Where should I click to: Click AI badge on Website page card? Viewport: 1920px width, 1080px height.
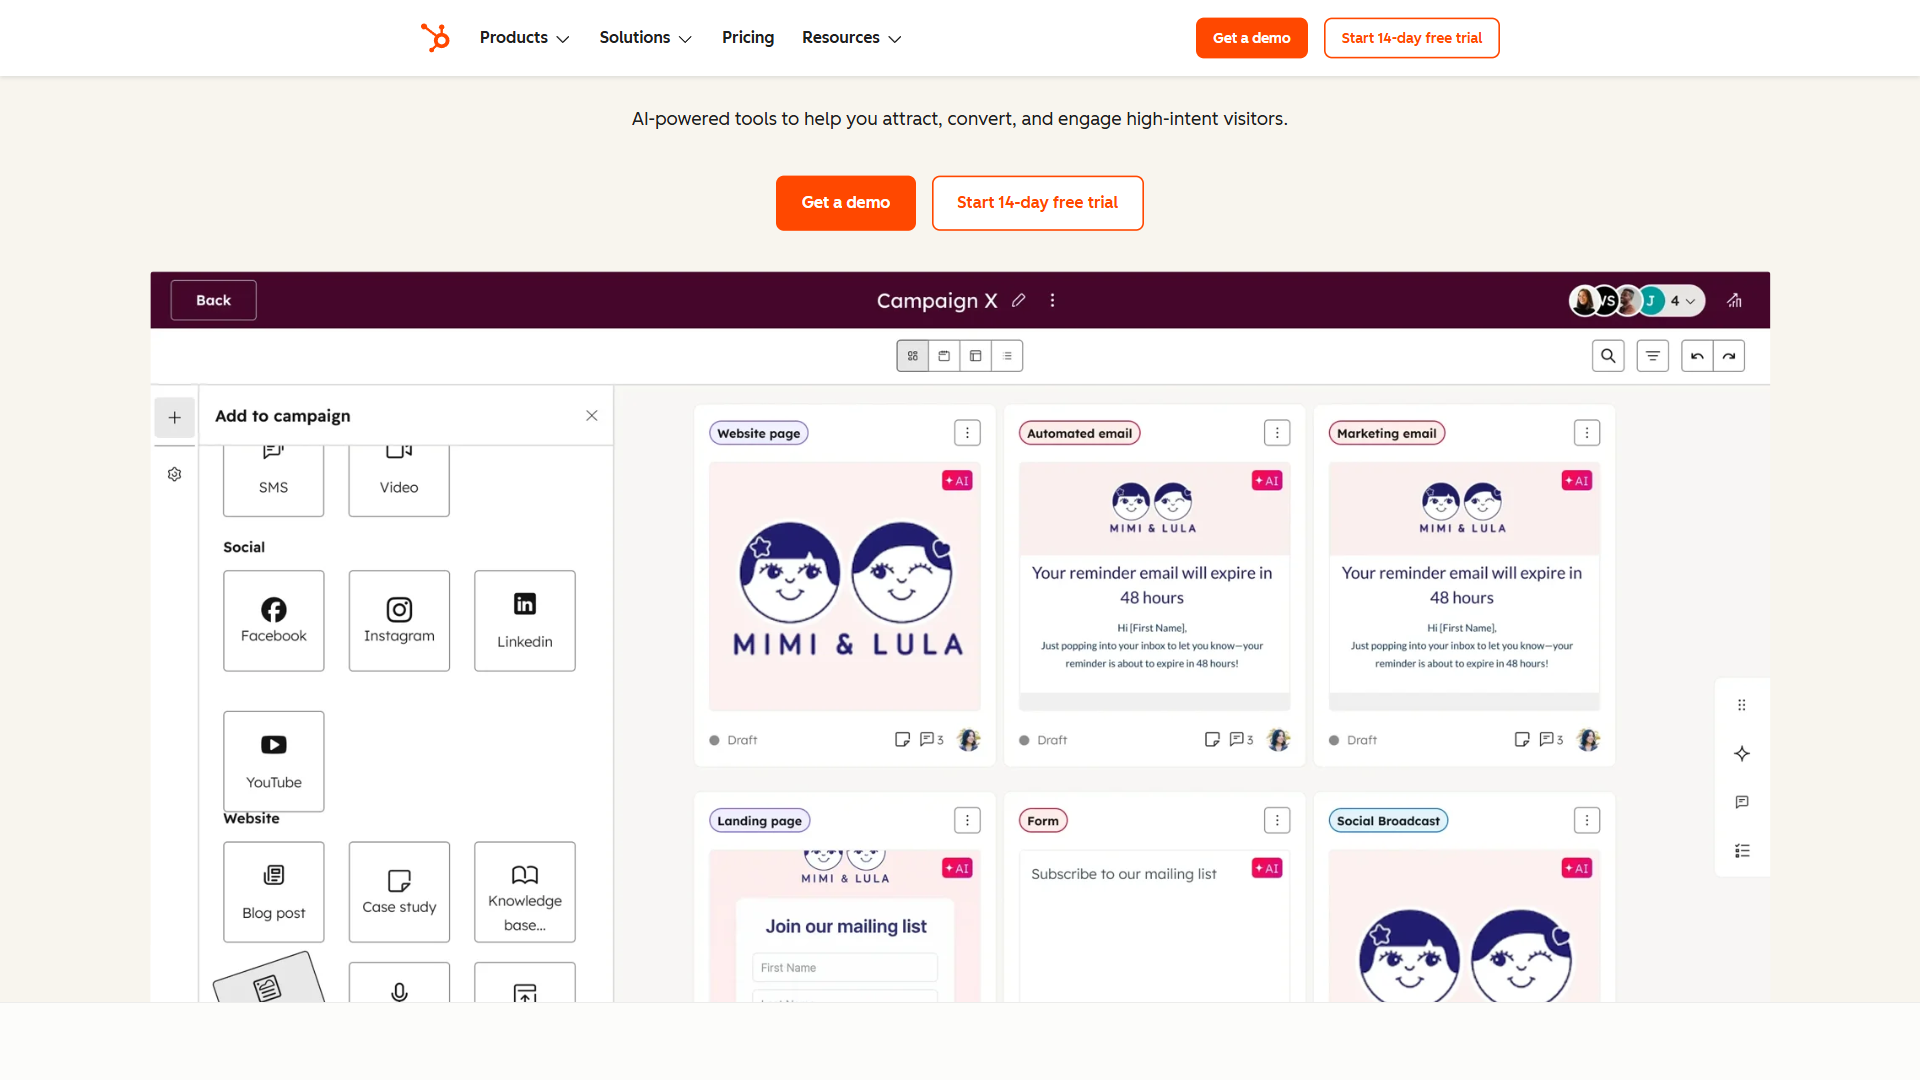point(957,481)
